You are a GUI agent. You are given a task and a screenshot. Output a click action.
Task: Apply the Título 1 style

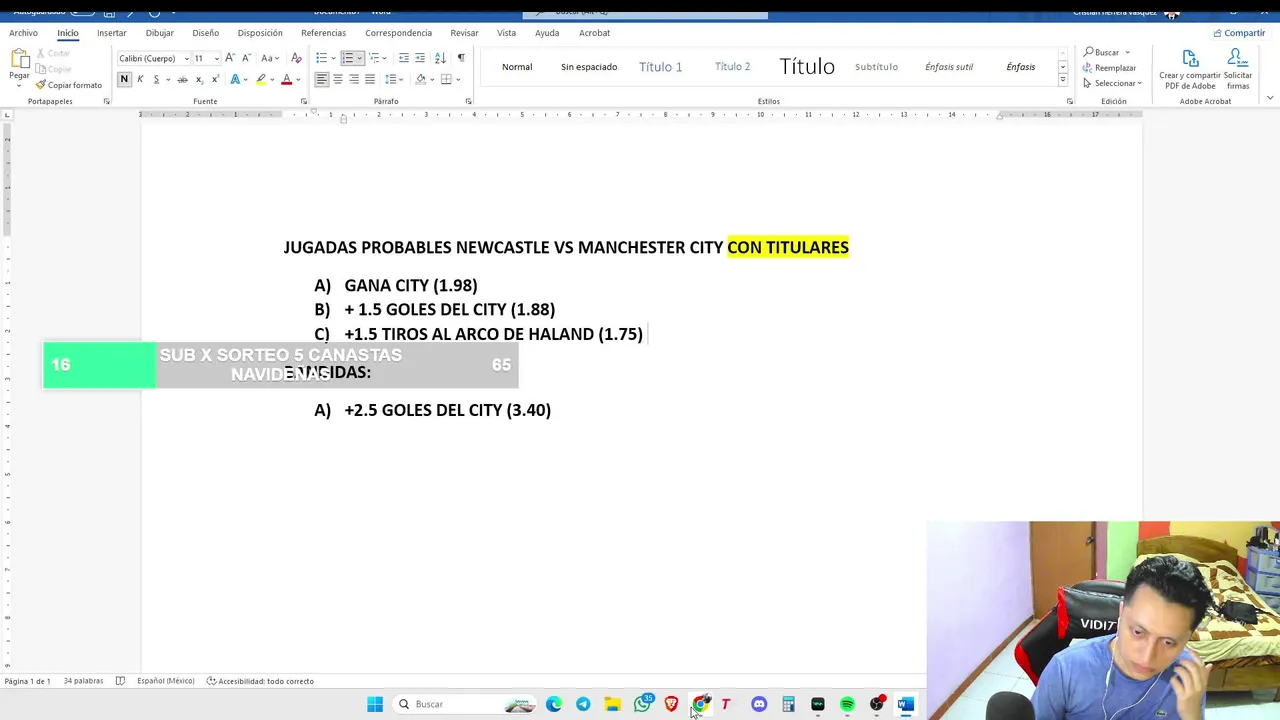(660, 67)
